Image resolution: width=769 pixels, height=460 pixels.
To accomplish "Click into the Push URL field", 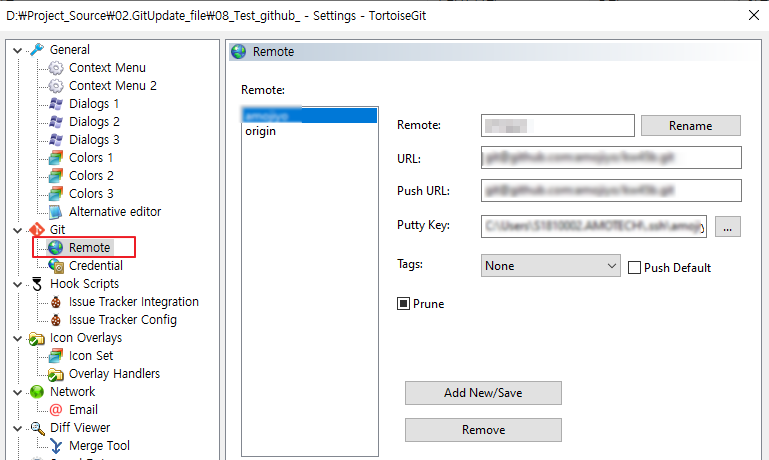I will [611, 190].
